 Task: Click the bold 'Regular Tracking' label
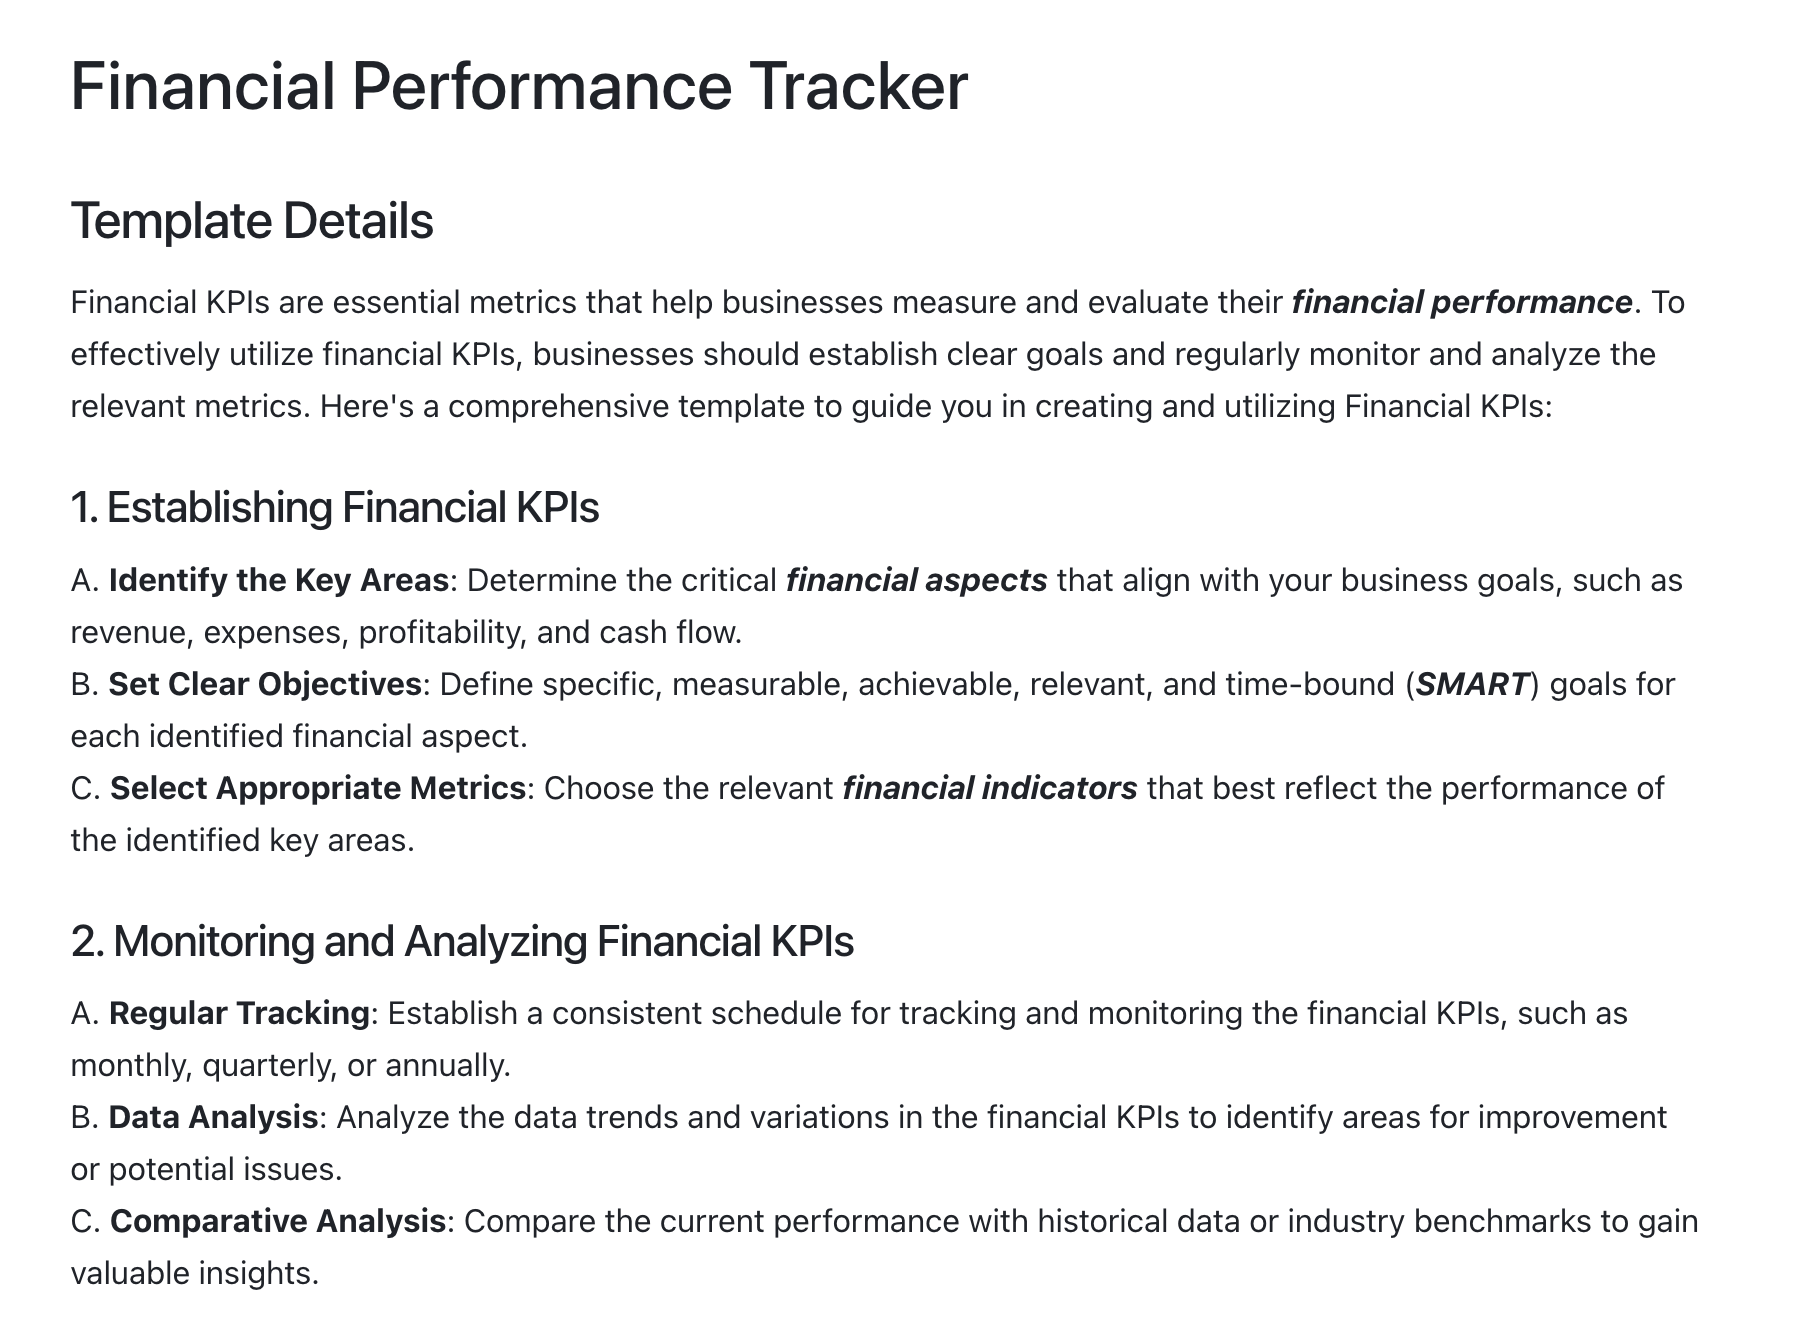[240, 1013]
